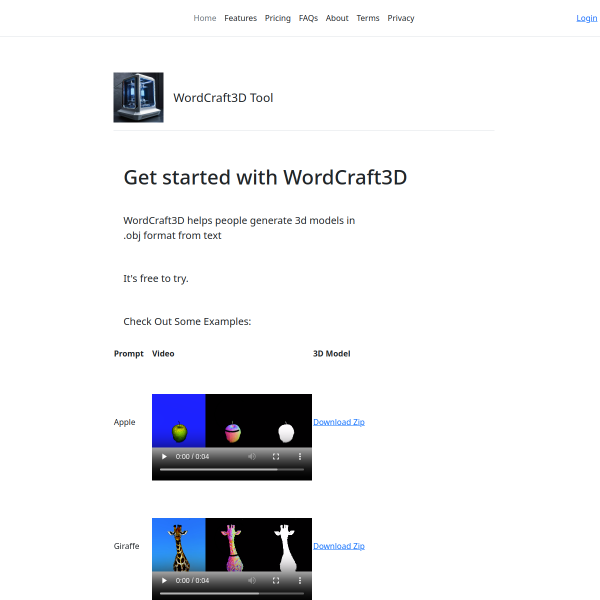Click the 'Giraffe' prompt cell
Screen dimensions: 600x600
click(126, 546)
